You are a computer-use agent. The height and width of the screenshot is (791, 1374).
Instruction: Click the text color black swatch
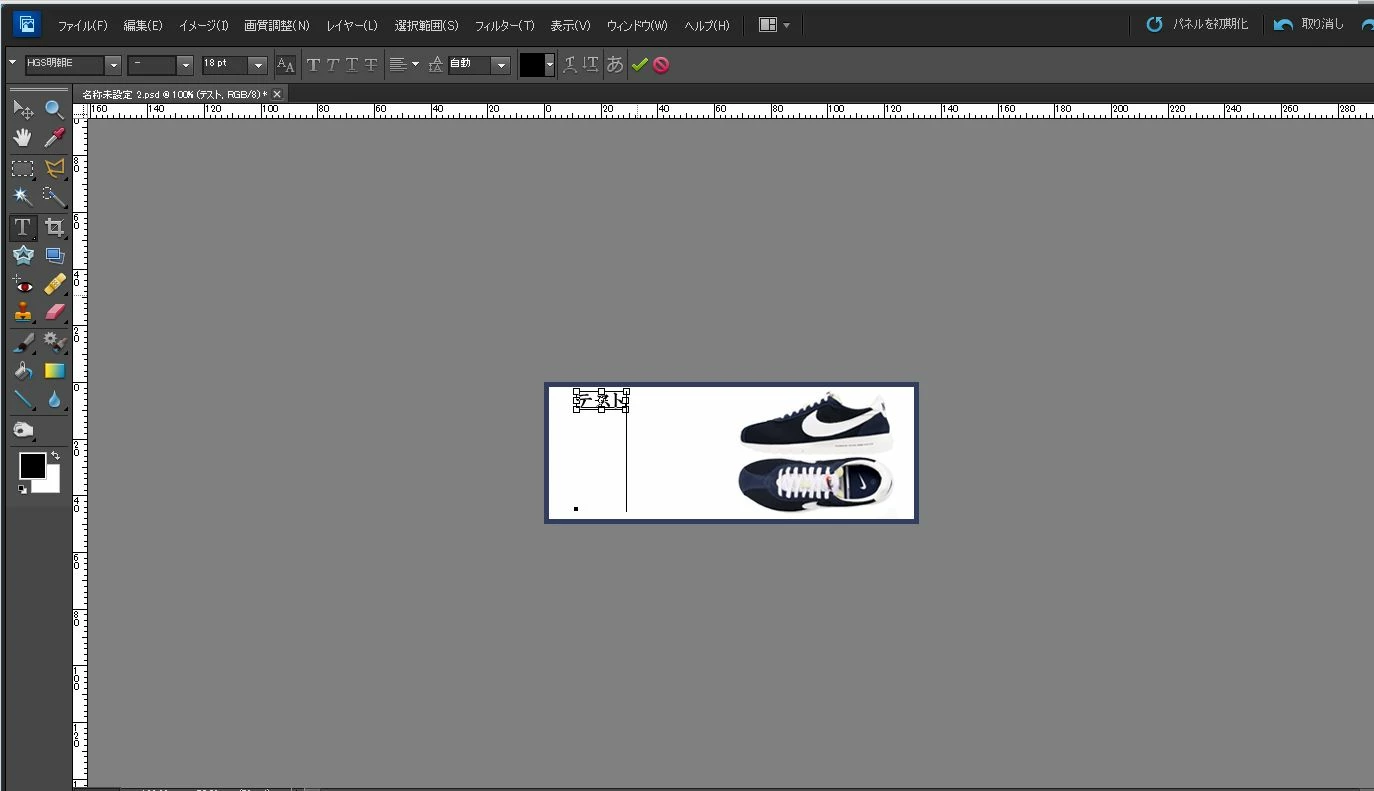tap(532, 65)
